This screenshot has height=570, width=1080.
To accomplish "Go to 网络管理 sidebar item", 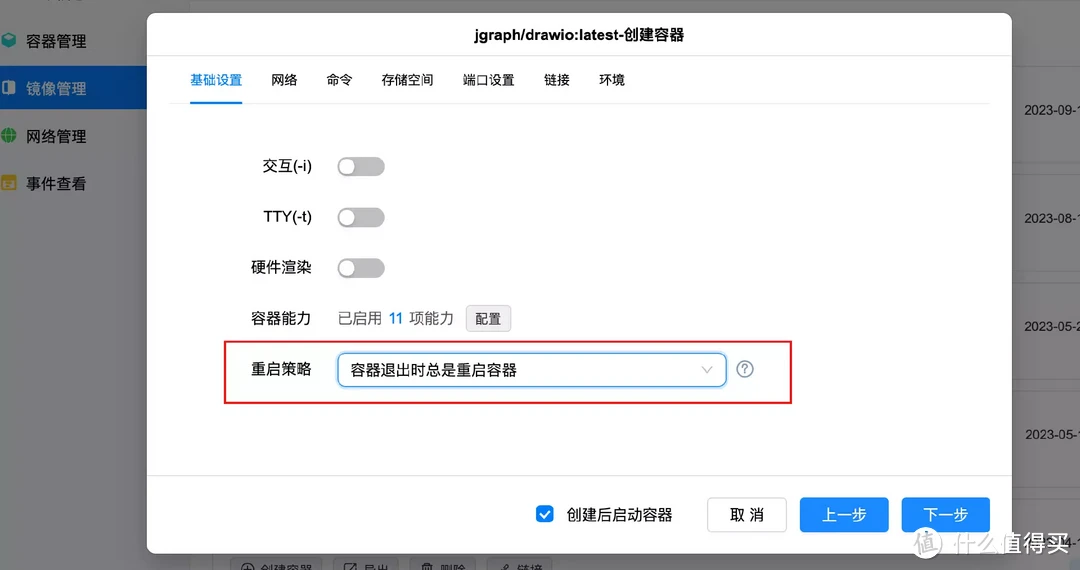I will click(x=56, y=136).
